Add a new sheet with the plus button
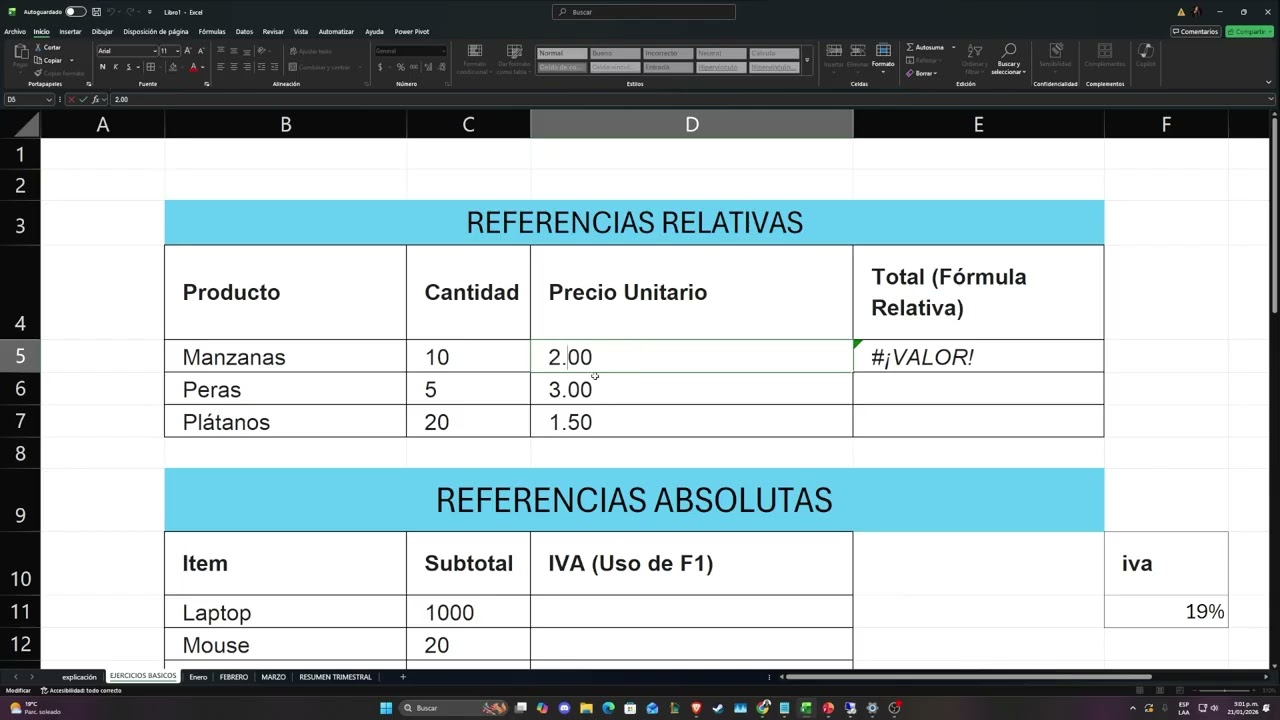This screenshot has width=1280, height=720. (403, 677)
